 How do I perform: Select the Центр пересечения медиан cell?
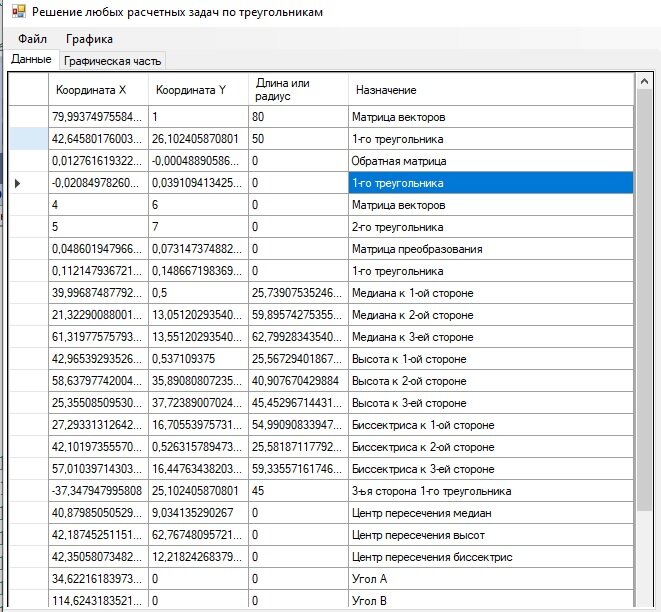pyautogui.click(x=491, y=513)
